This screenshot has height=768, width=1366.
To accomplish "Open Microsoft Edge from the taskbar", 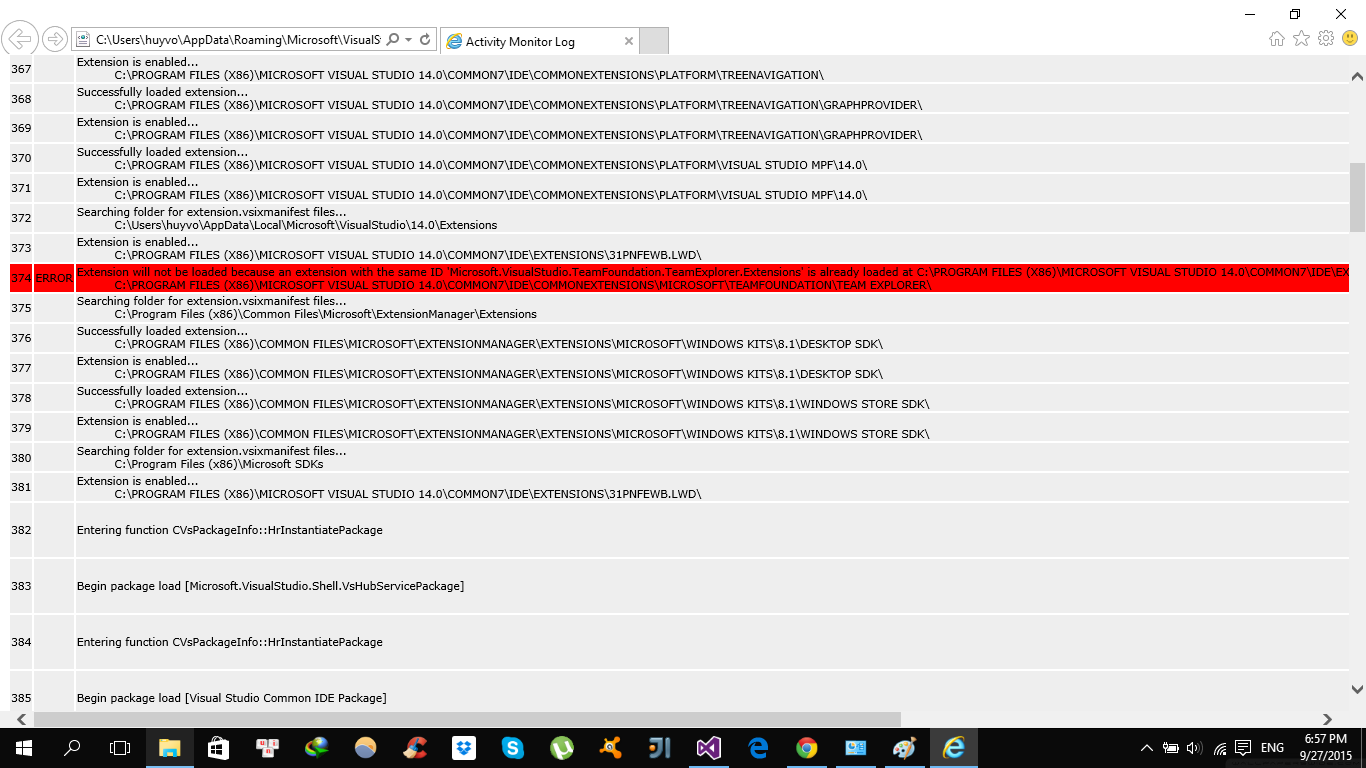I will coord(758,748).
